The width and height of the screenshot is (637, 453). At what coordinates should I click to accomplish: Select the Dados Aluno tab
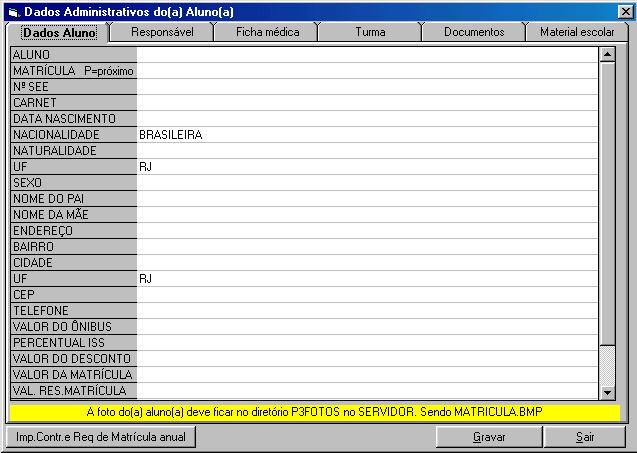tap(59, 32)
